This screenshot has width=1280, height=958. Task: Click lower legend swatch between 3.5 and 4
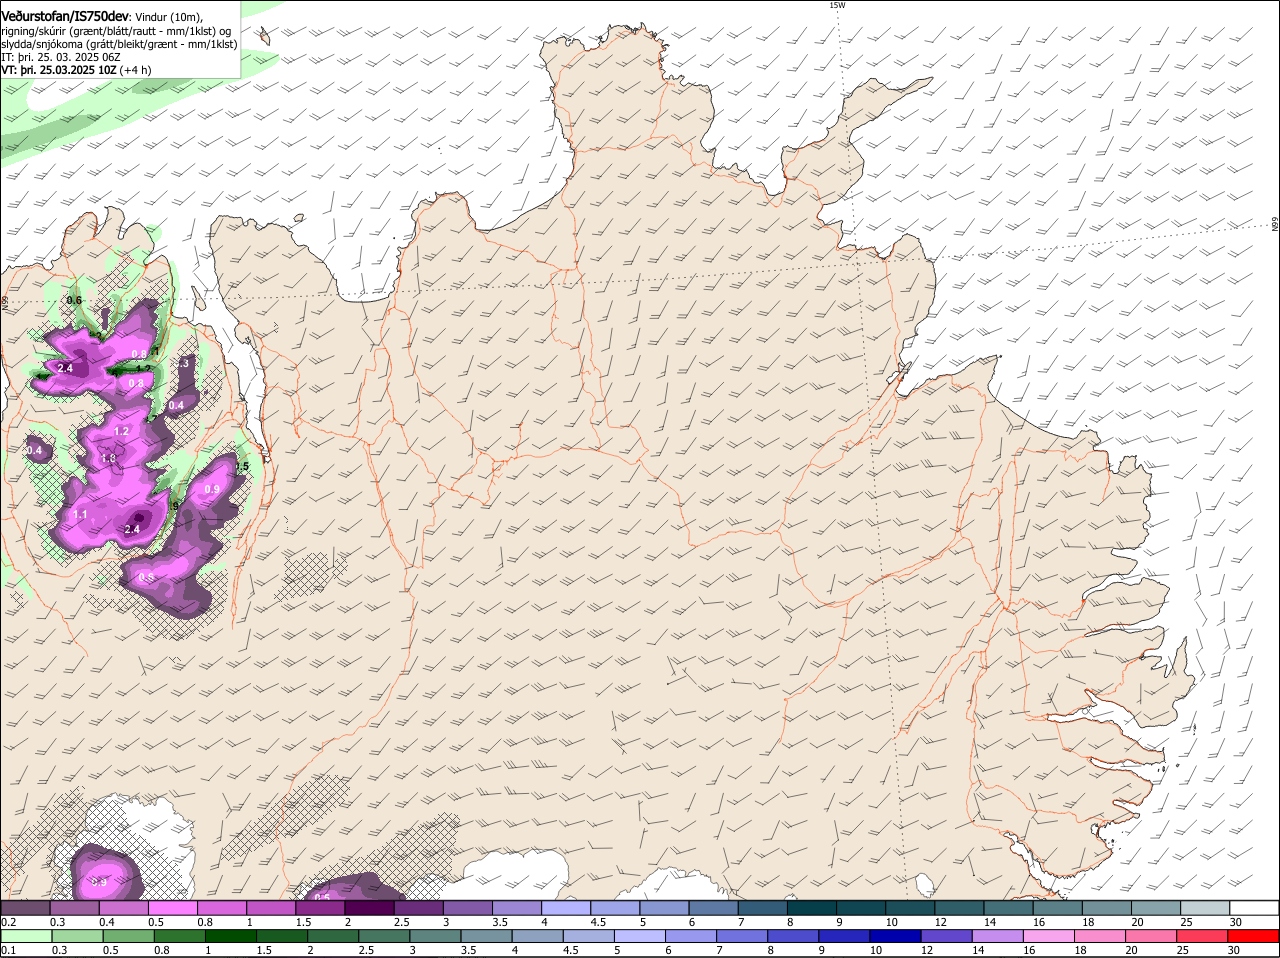(488, 936)
